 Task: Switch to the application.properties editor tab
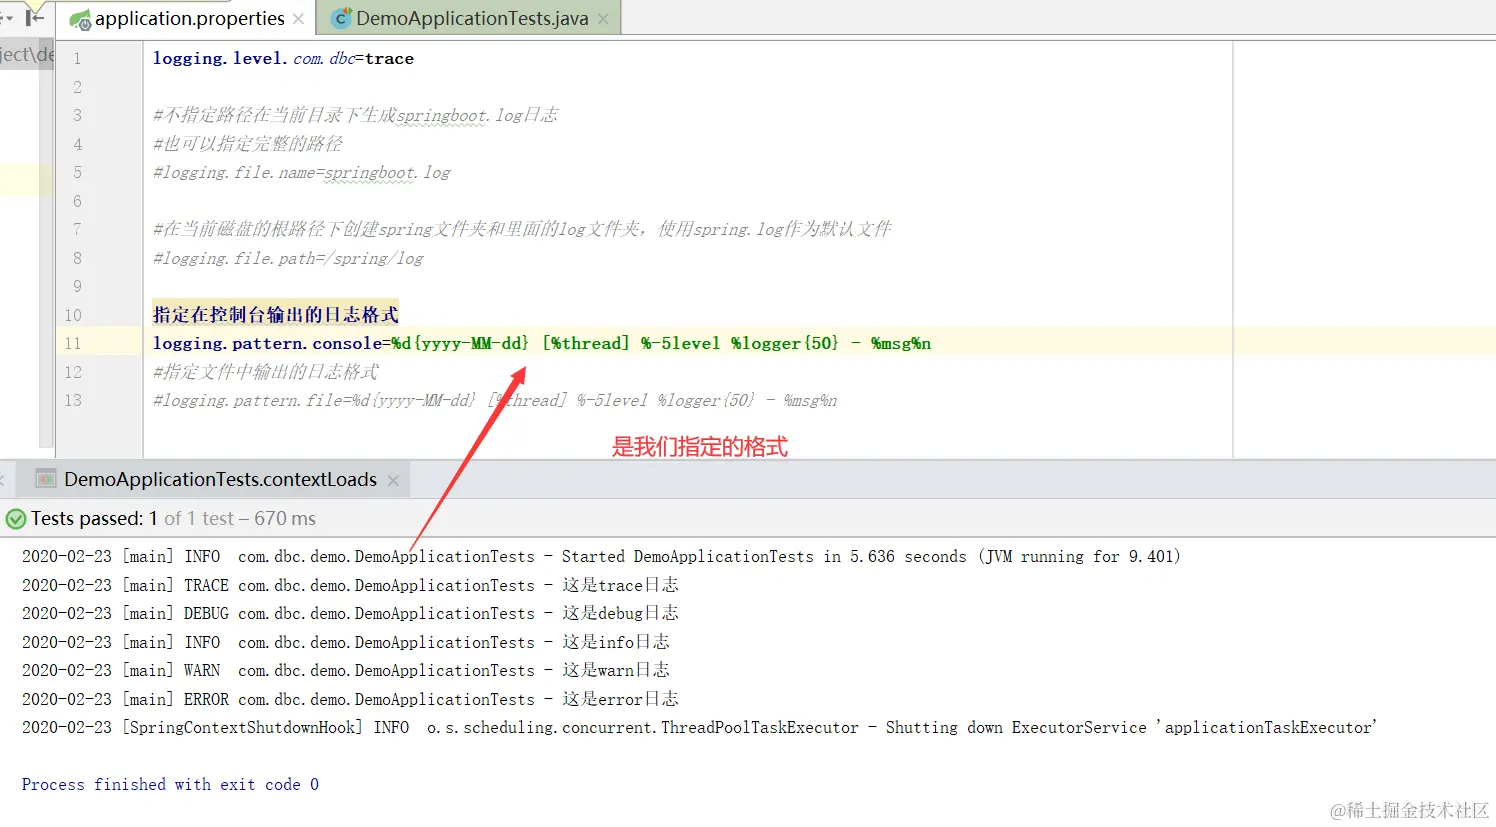(x=187, y=19)
